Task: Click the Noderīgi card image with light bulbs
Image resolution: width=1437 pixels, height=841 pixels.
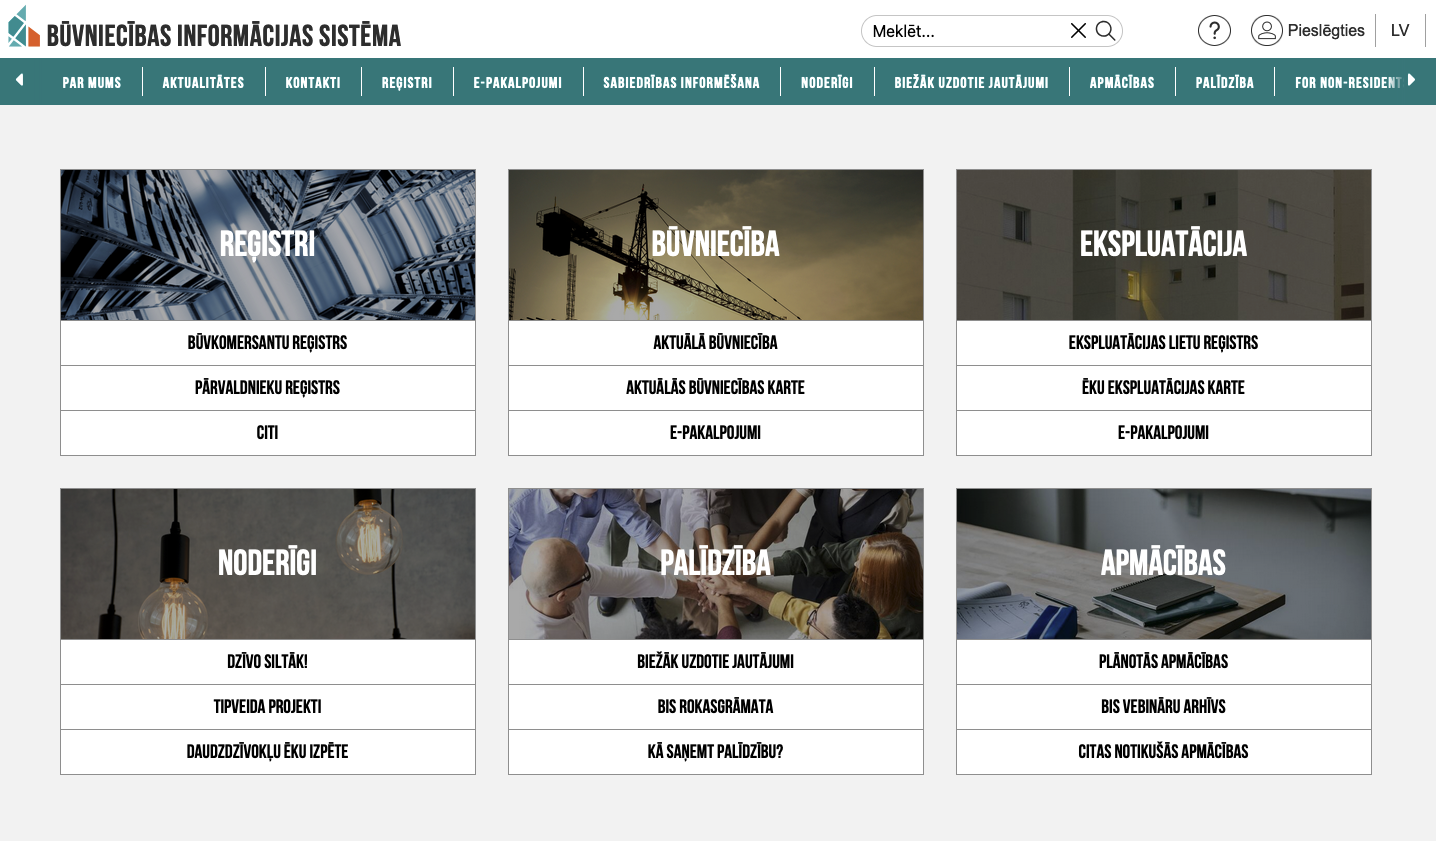Action: click(268, 564)
